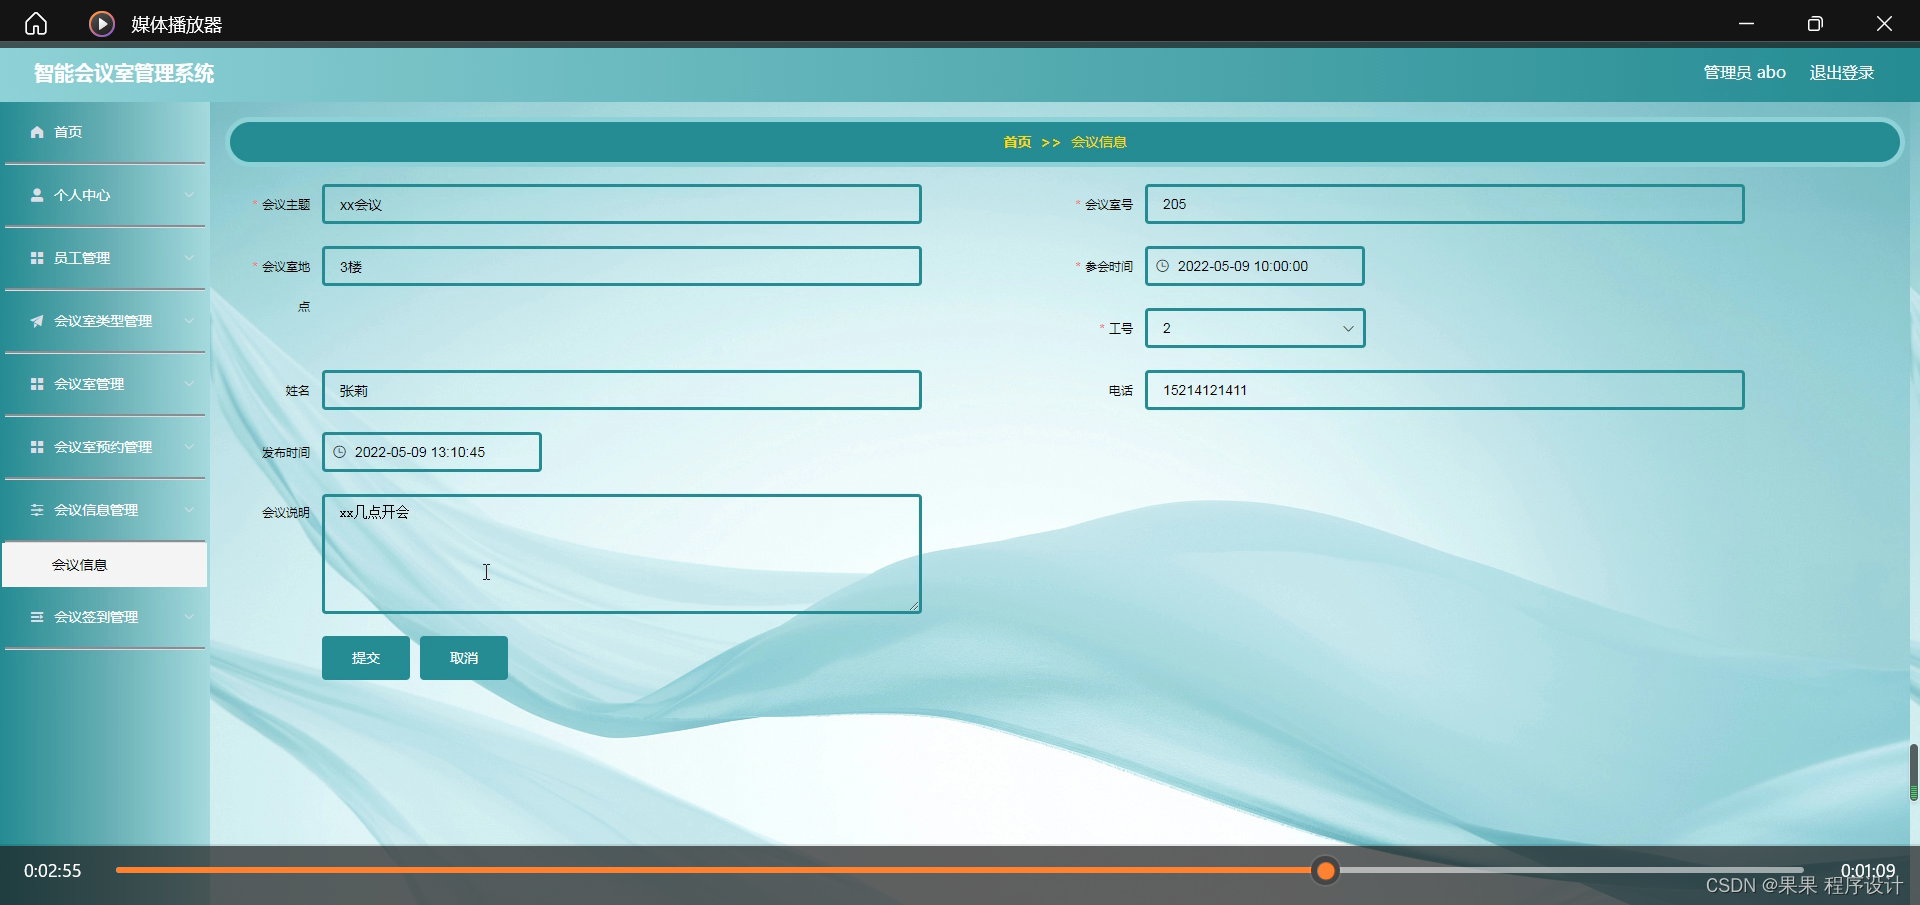Click the house icon beside 首页 in sidebar
Image resolution: width=1920 pixels, height=905 pixels.
tap(37, 132)
